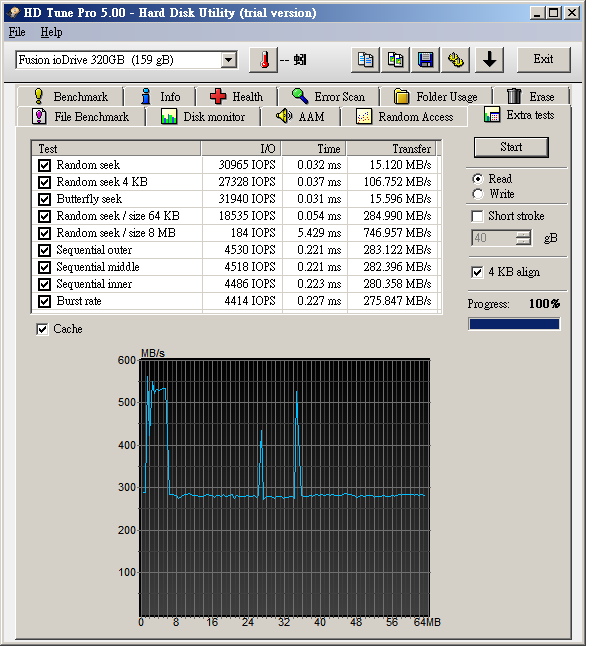Uncheck the Random seek 4 KB checkbox
This screenshot has height=646, width=614.
(44, 182)
